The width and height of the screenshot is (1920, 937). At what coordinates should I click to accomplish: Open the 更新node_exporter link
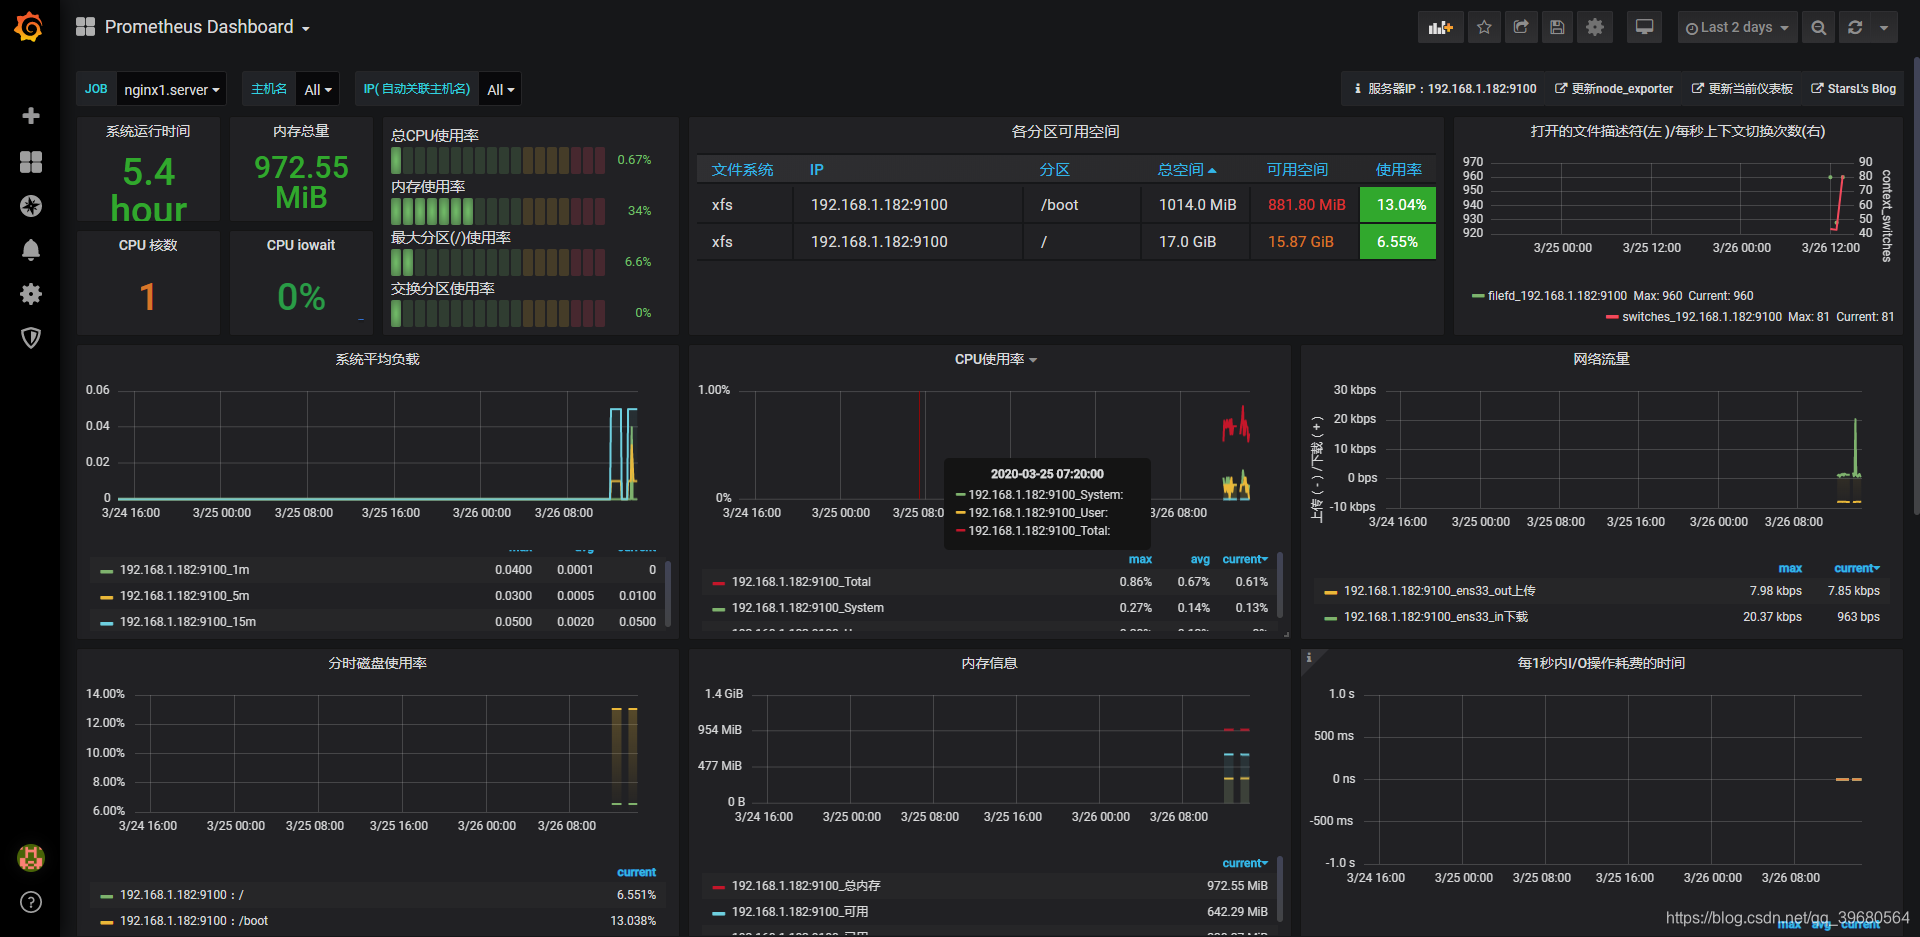1614,89
